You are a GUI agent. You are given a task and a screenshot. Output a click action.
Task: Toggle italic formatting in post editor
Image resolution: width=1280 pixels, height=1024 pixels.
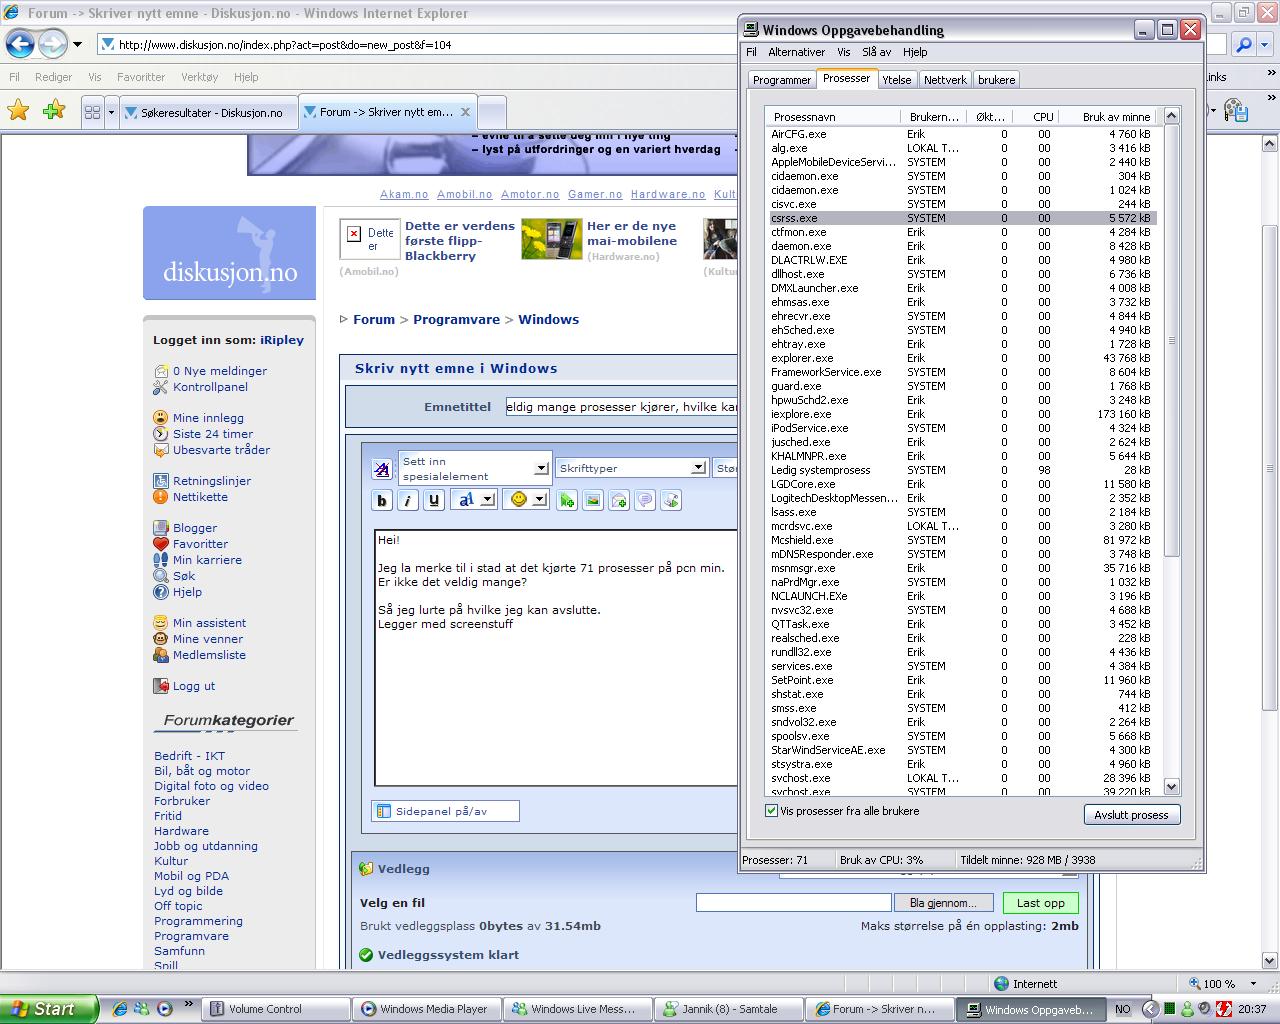(x=407, y=501)
